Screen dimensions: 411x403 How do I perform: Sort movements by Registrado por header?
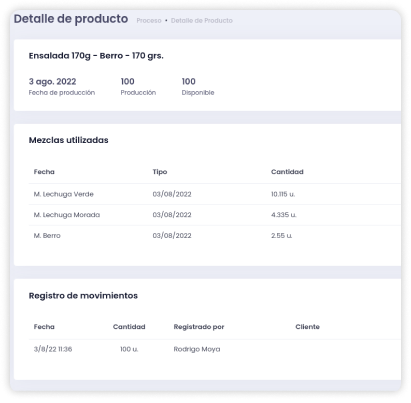point(199,327)
